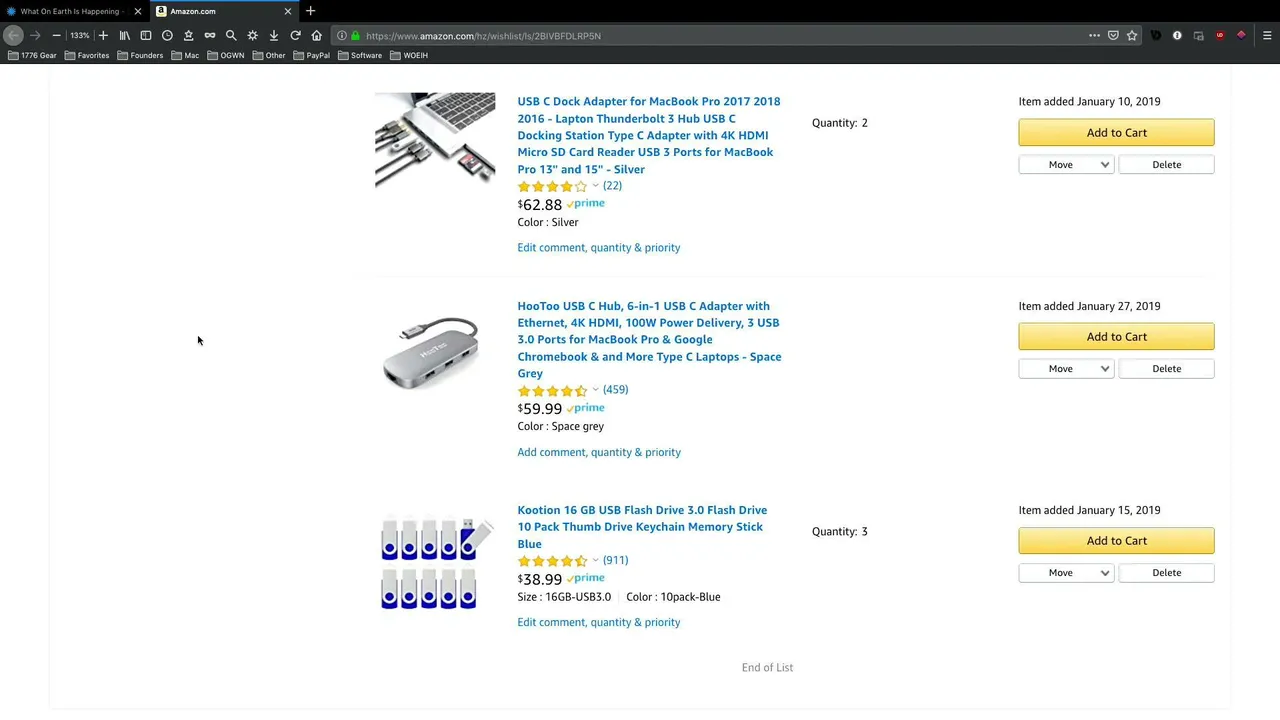Reload the page with the refresh icon
Viewport: 1280px width, 720px height.
[295, 35]
